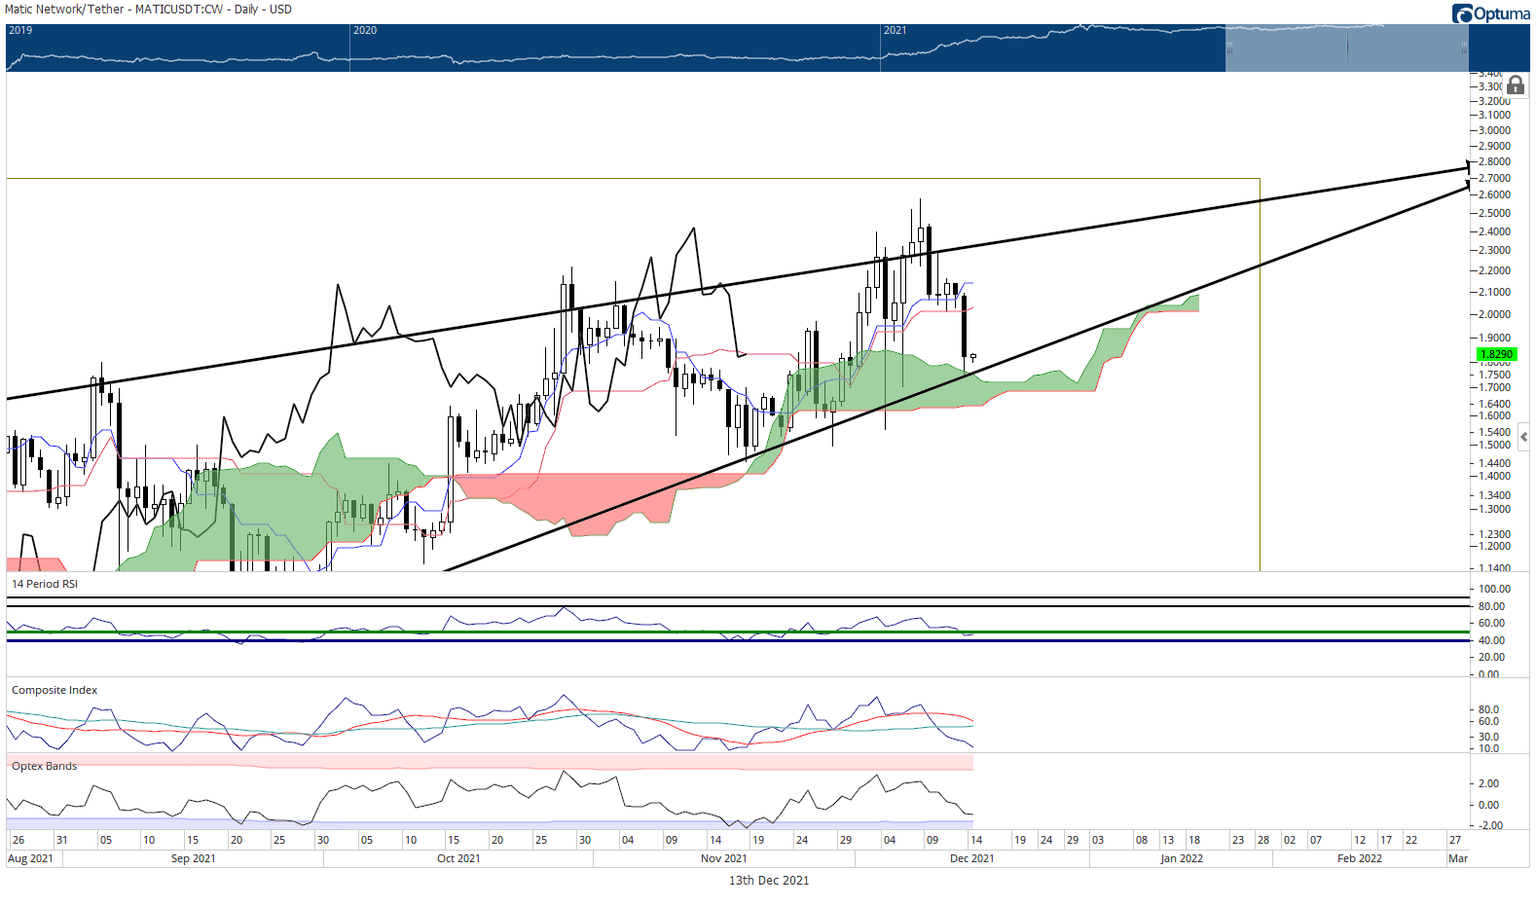Expand the side panel arrow on right edge
The width and height of the screenshot is (1536, 899).
[1523, 437]
